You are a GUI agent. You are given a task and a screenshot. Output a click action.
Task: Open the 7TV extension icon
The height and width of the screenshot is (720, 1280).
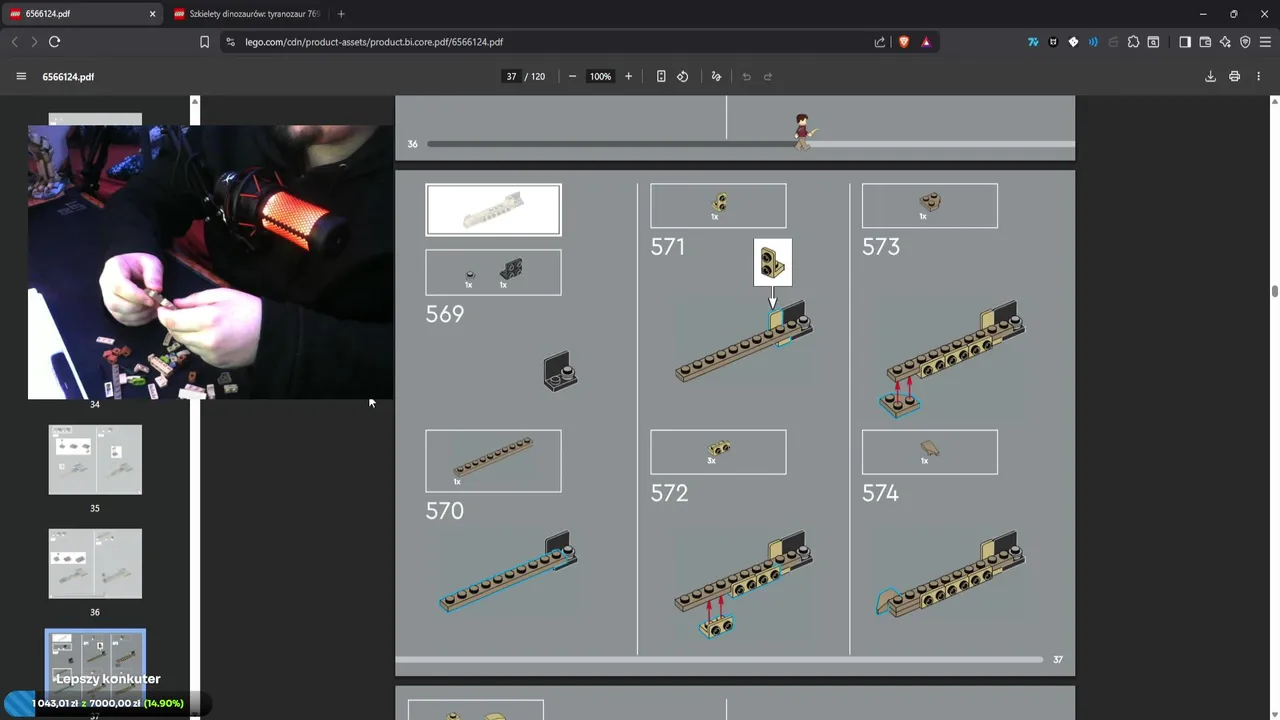(x=1033, y=42)
